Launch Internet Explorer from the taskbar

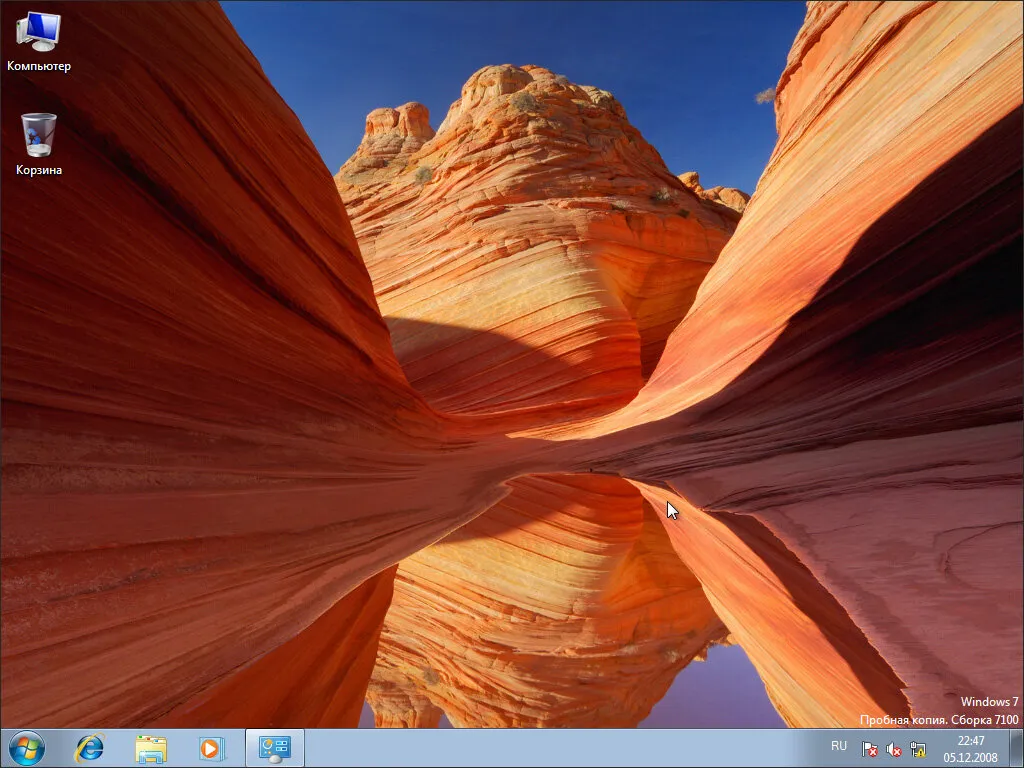point(89,748)
